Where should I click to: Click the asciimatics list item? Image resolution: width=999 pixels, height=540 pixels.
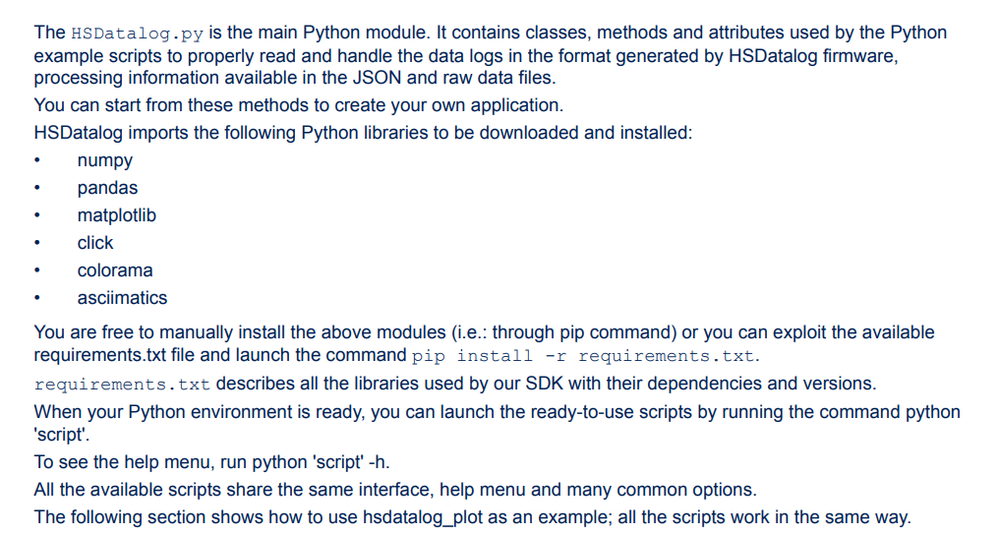coord(122,297)
